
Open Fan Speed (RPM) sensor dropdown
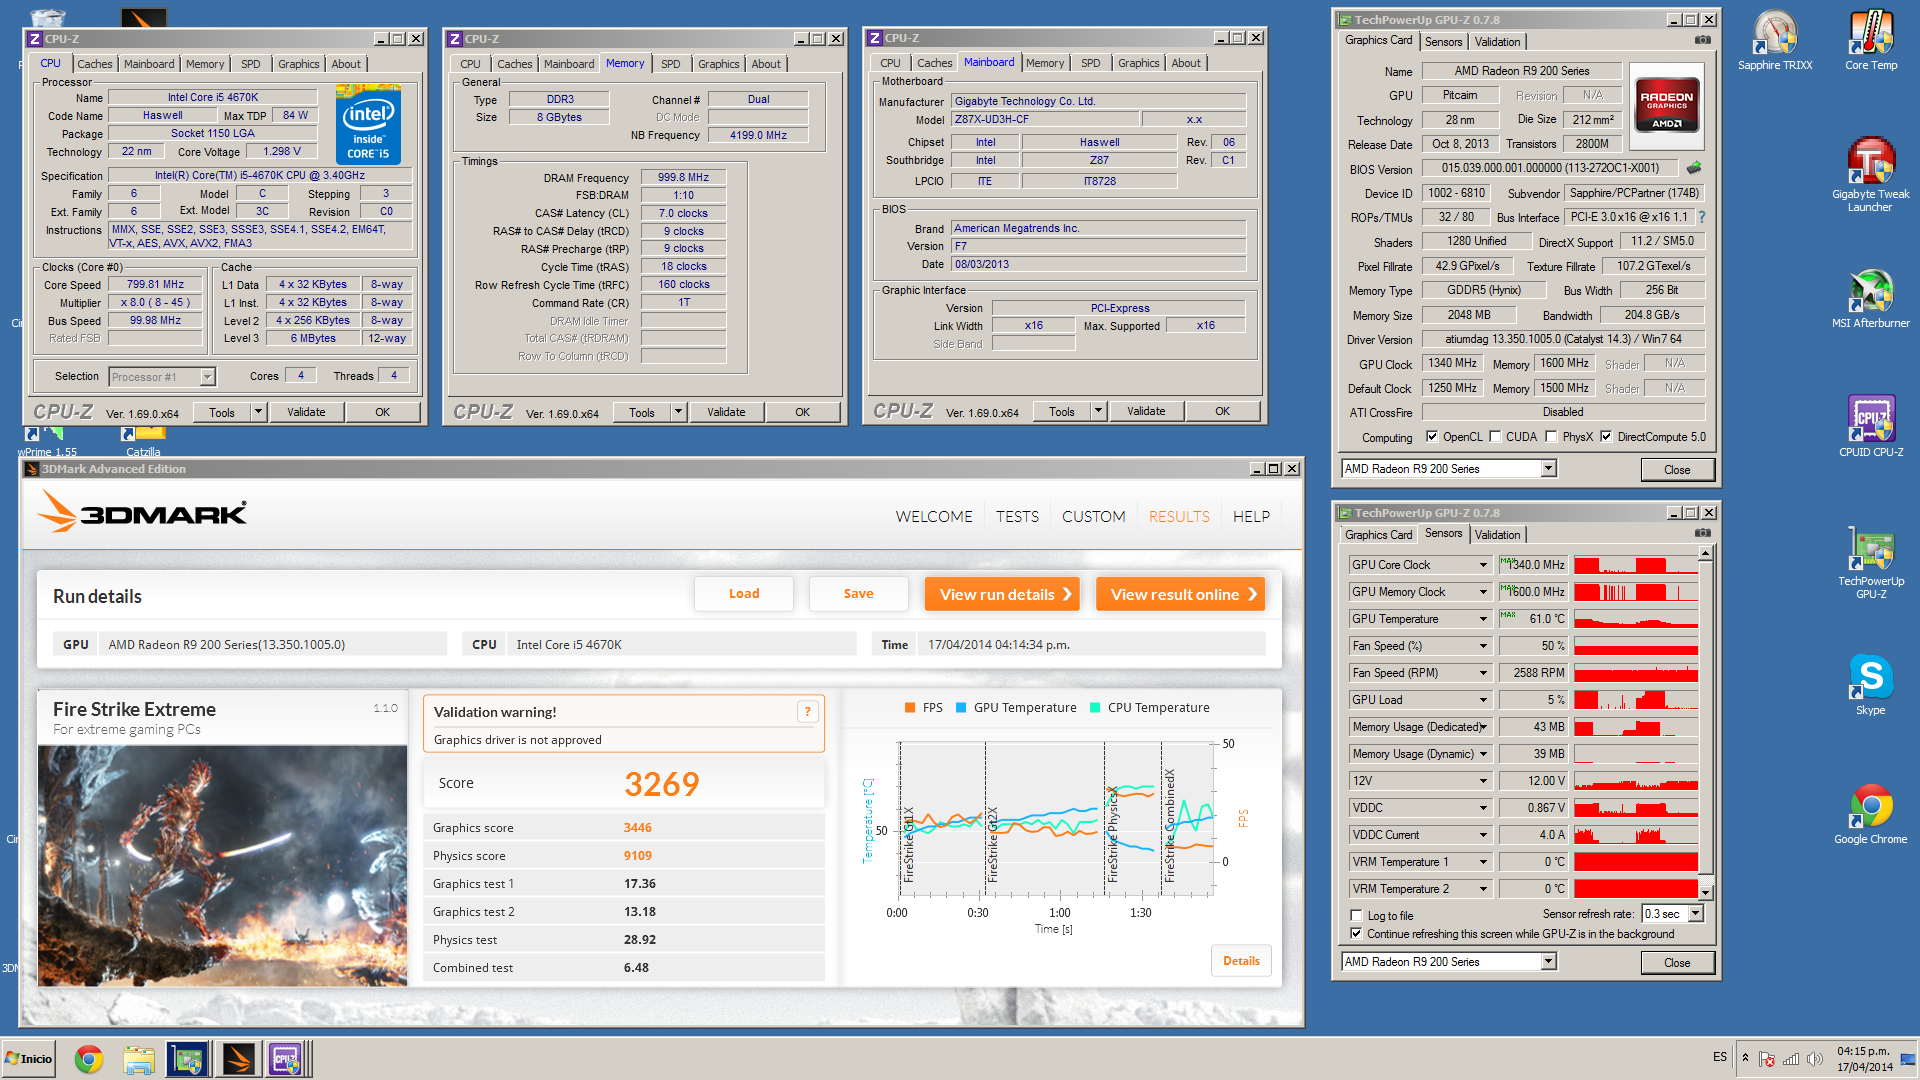click(1483, 673)
